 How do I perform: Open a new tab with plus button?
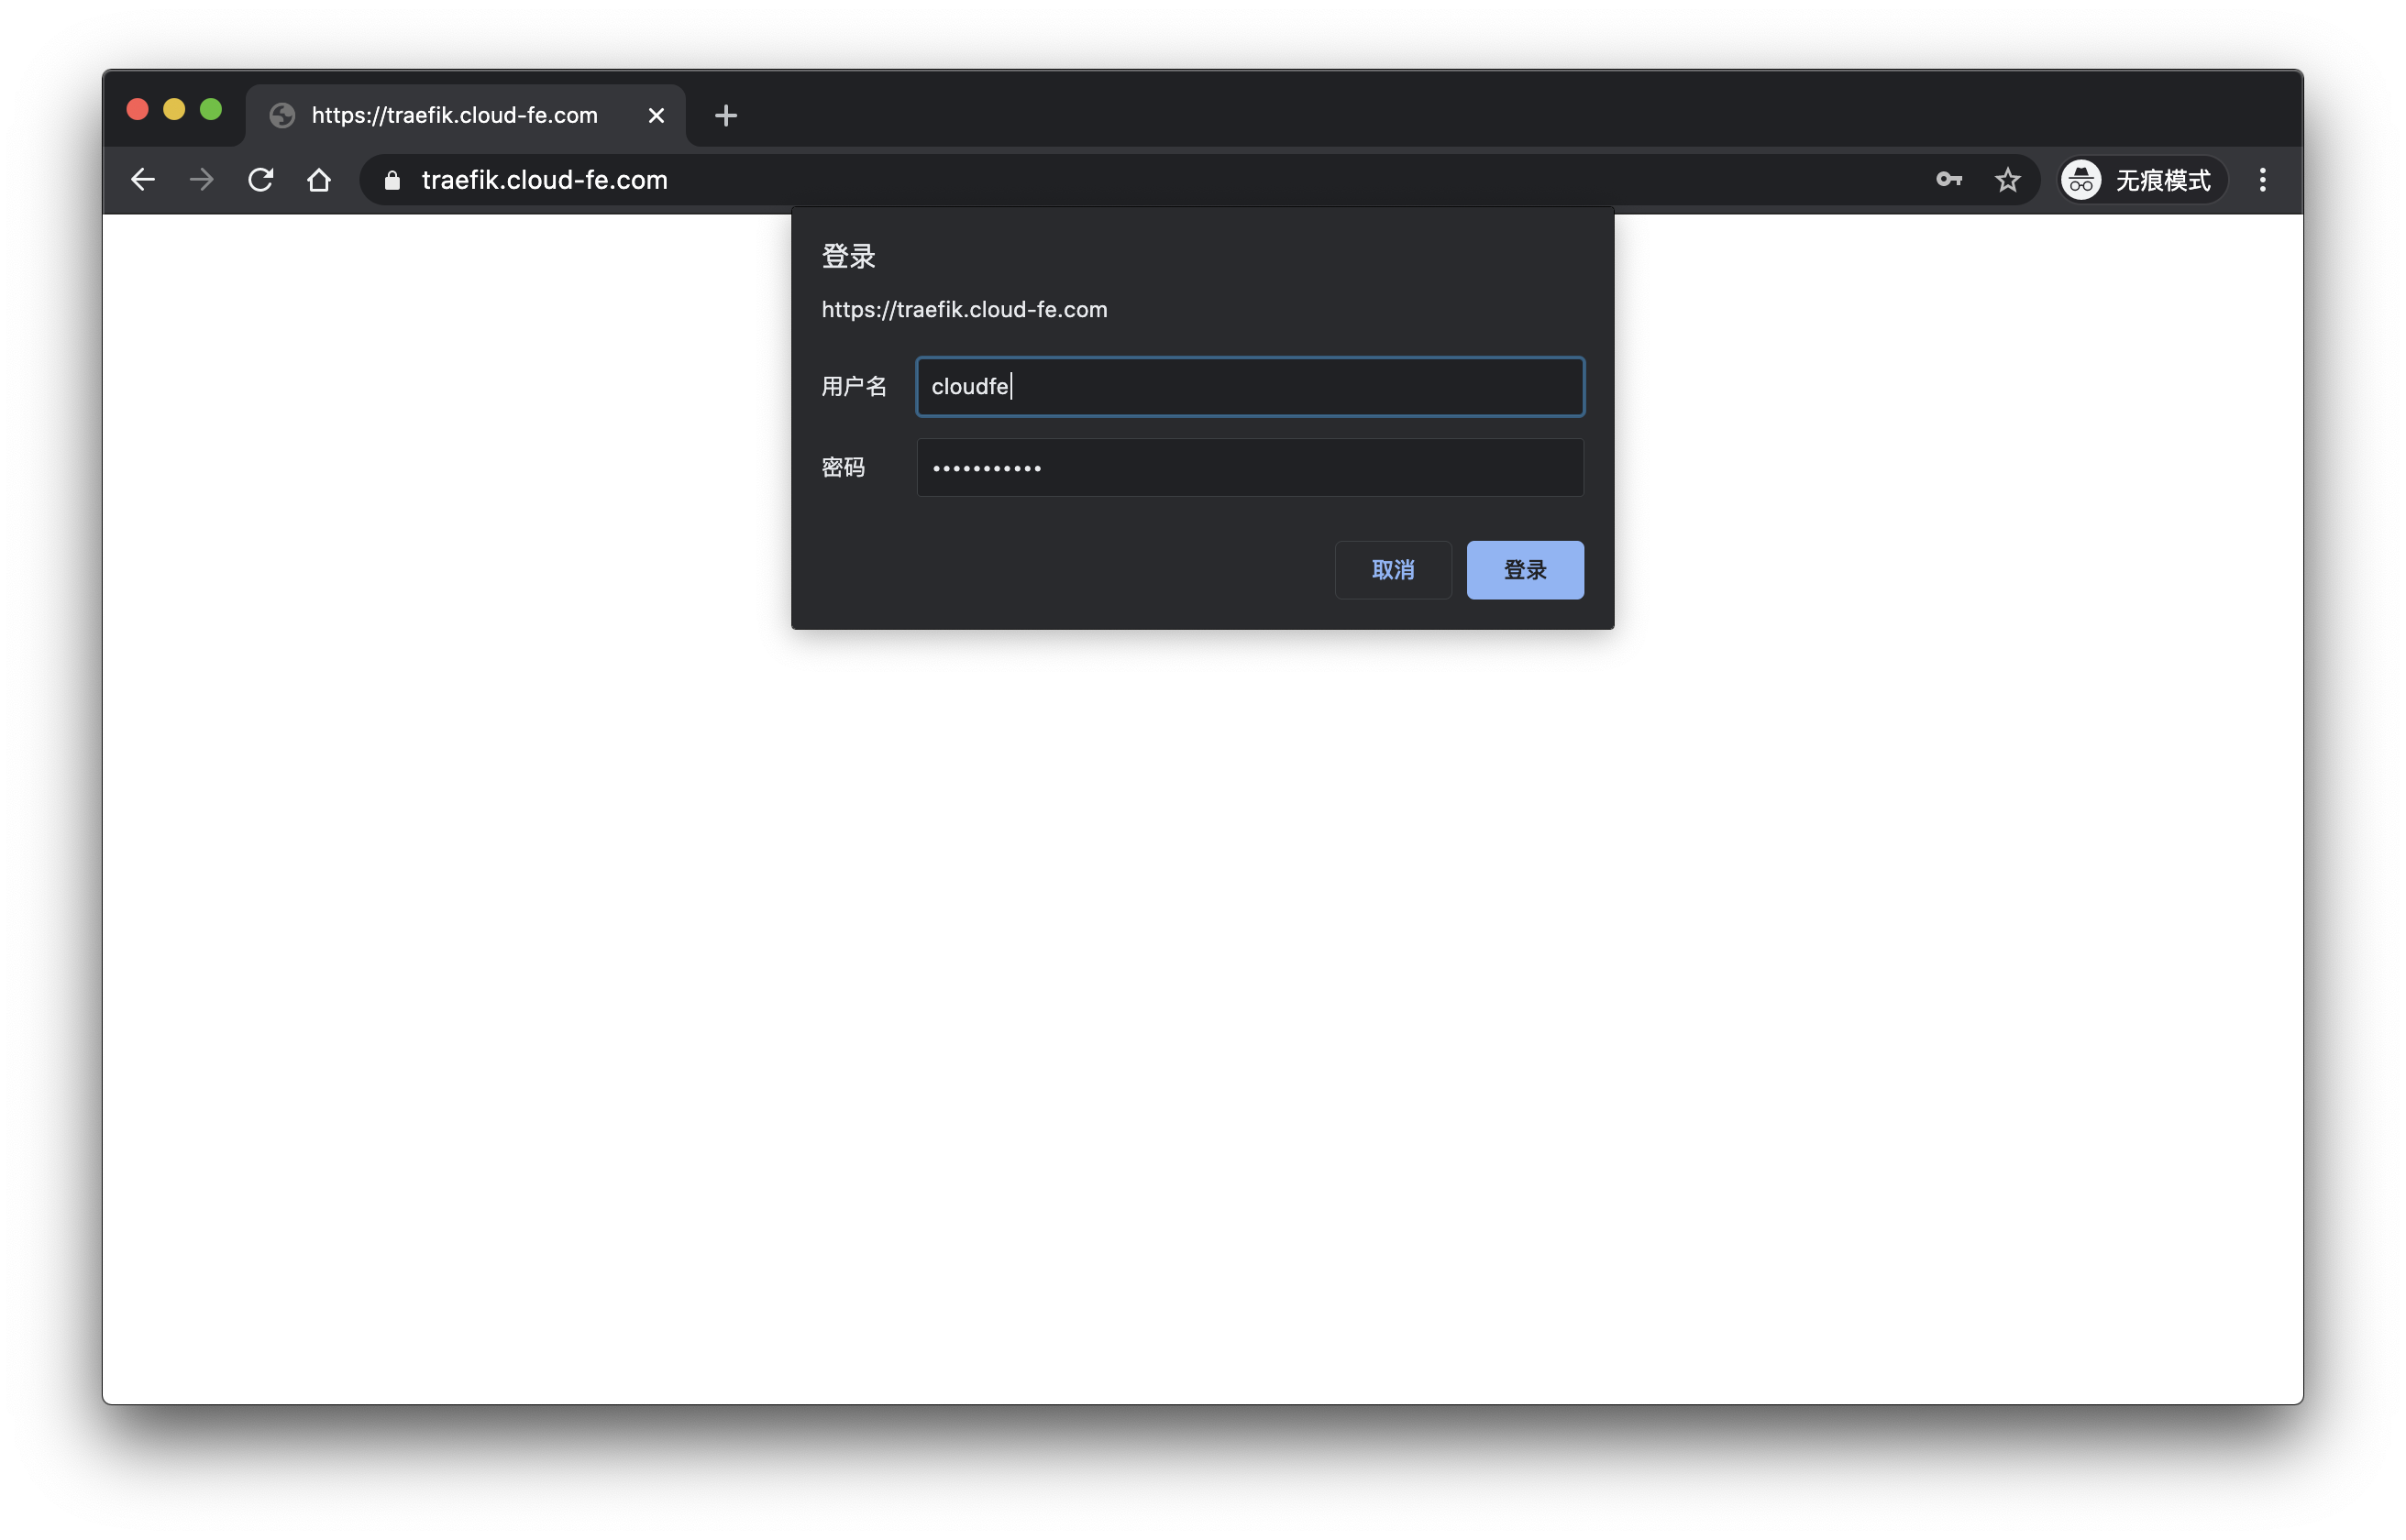point(726,116)
